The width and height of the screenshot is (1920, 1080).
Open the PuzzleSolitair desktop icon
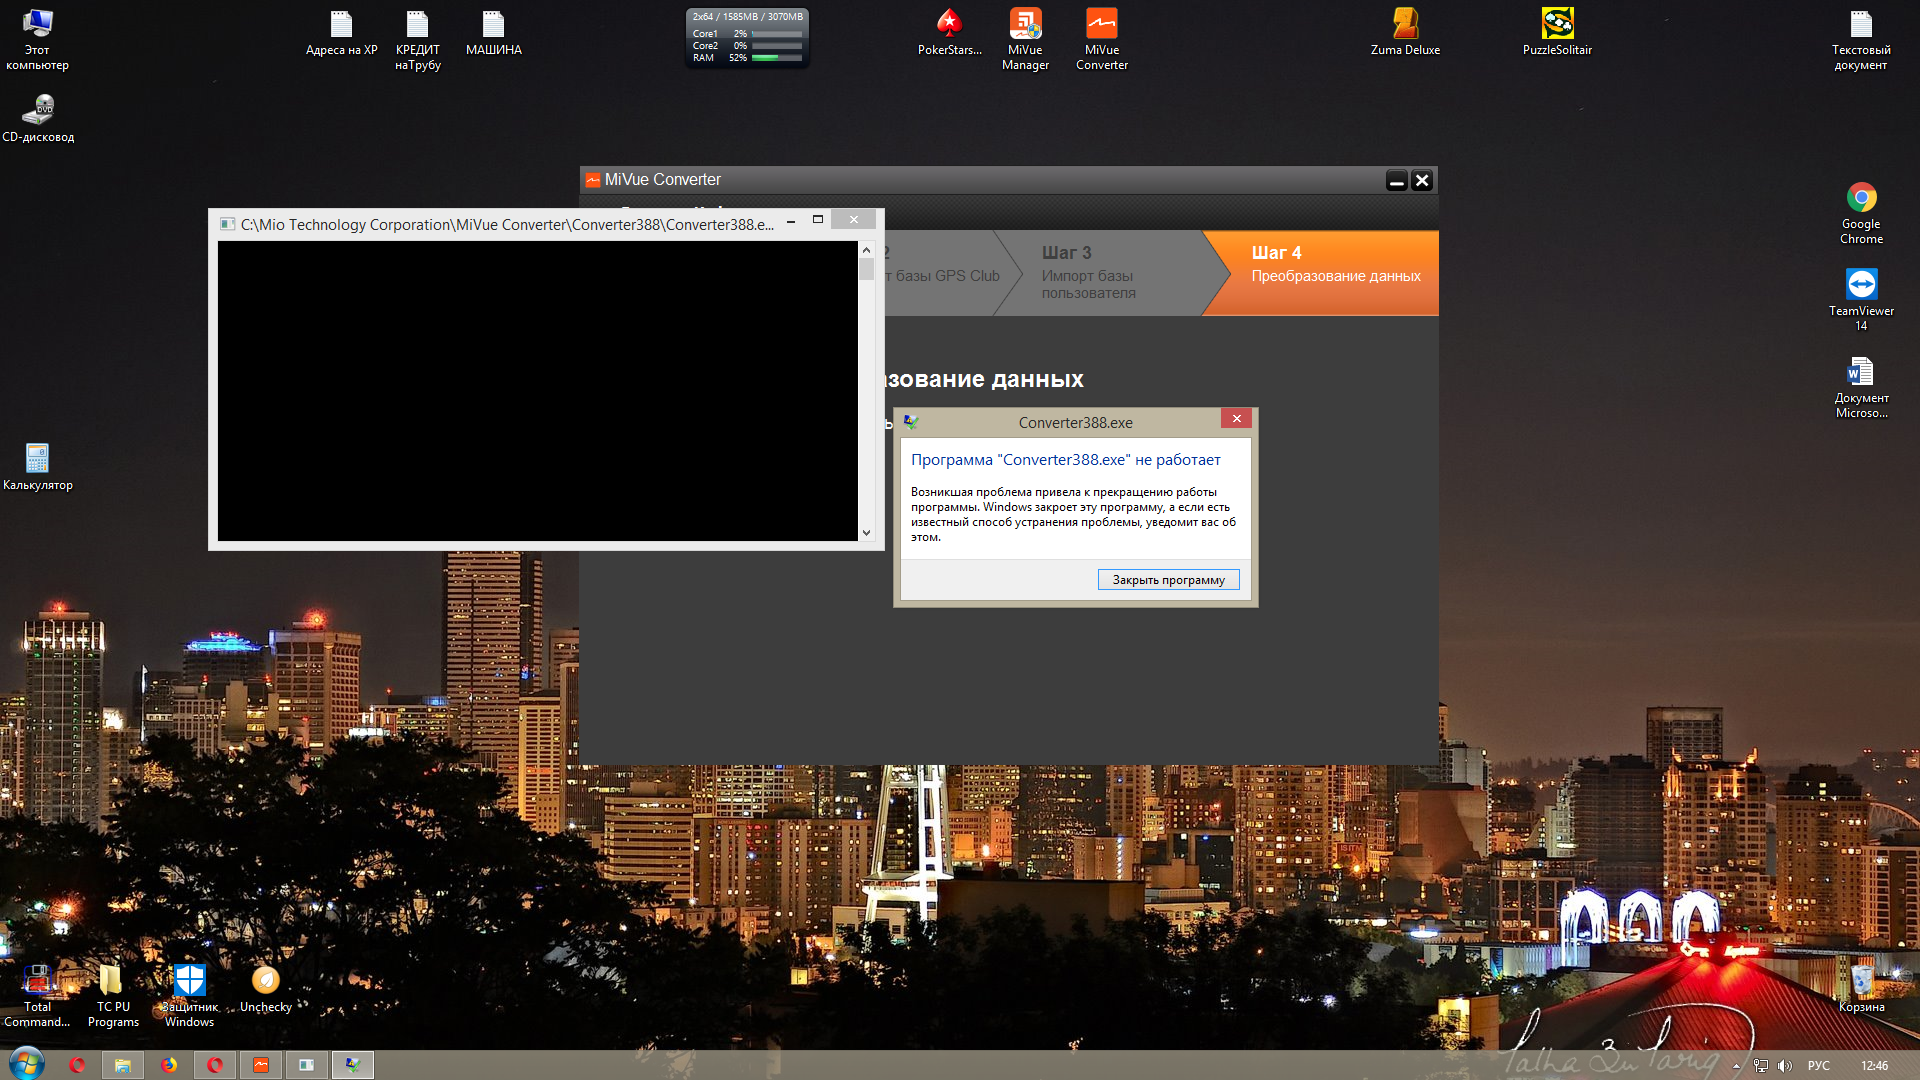pos(1557,25)
